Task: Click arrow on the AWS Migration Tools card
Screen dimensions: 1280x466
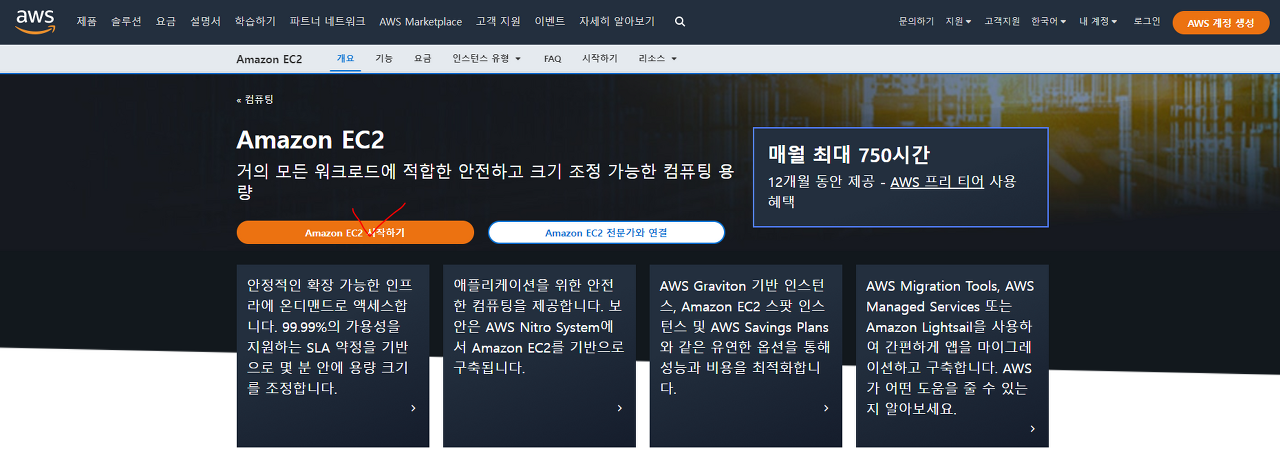Action: click(1032, 428)
